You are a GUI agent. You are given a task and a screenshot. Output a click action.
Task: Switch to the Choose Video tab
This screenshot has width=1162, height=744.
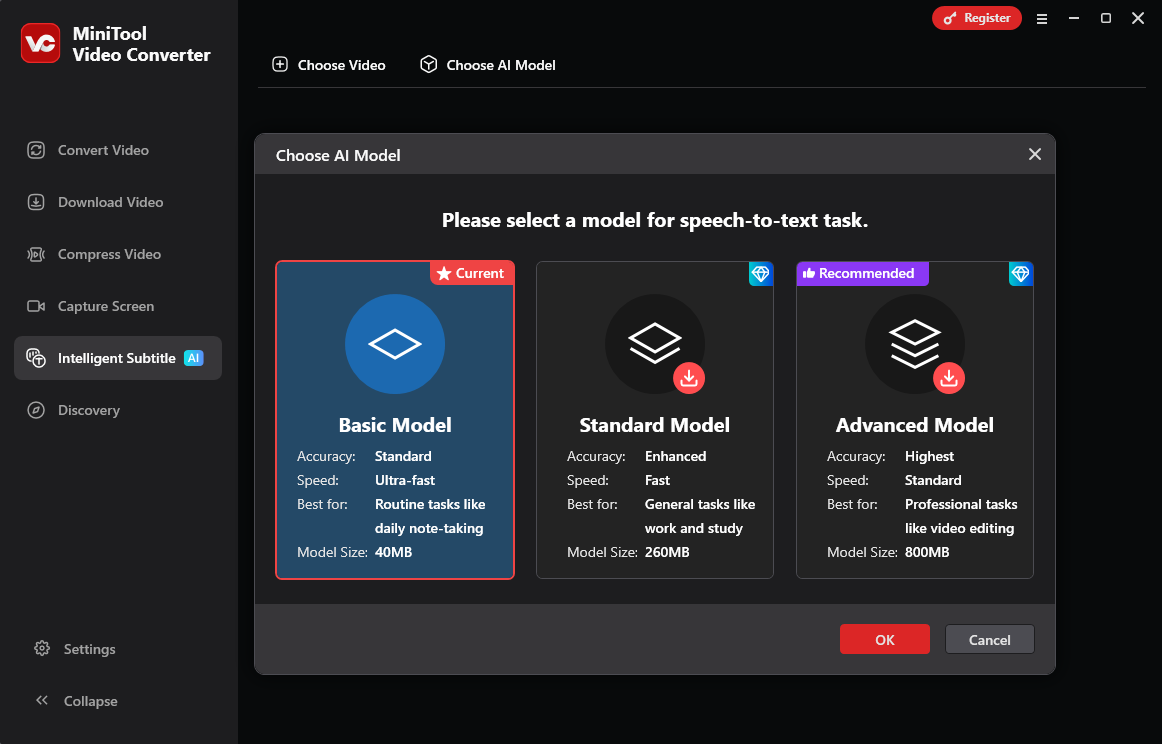[328, 65]
